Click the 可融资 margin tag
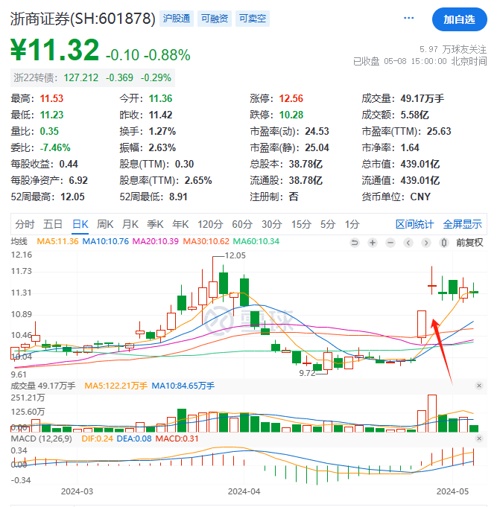The width and height of the screenshot is (500, 507). (x=214, y=18)
